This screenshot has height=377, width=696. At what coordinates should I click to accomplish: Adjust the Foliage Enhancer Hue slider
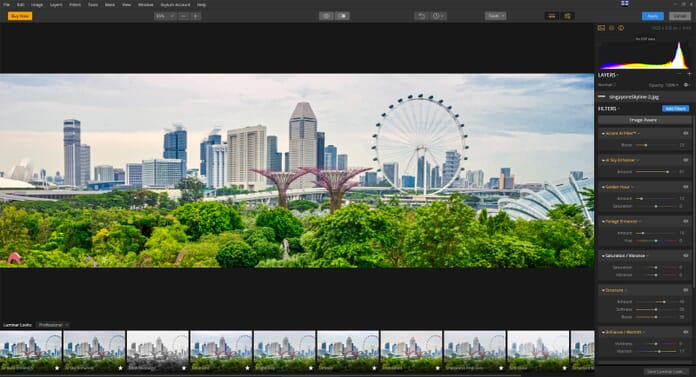(x=656, y=241)
